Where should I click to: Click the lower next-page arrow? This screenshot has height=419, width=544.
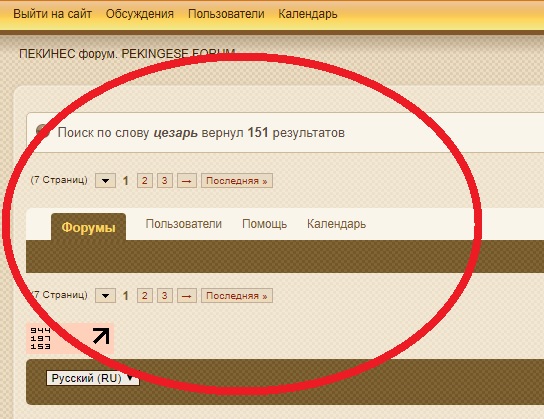[x=187, y=296]
